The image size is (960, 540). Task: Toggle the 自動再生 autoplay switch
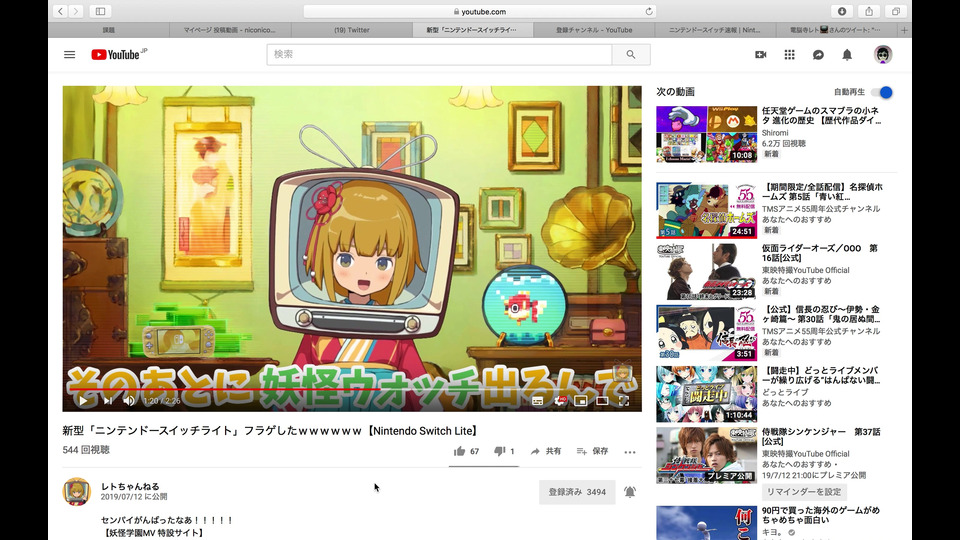click(882, 92)
